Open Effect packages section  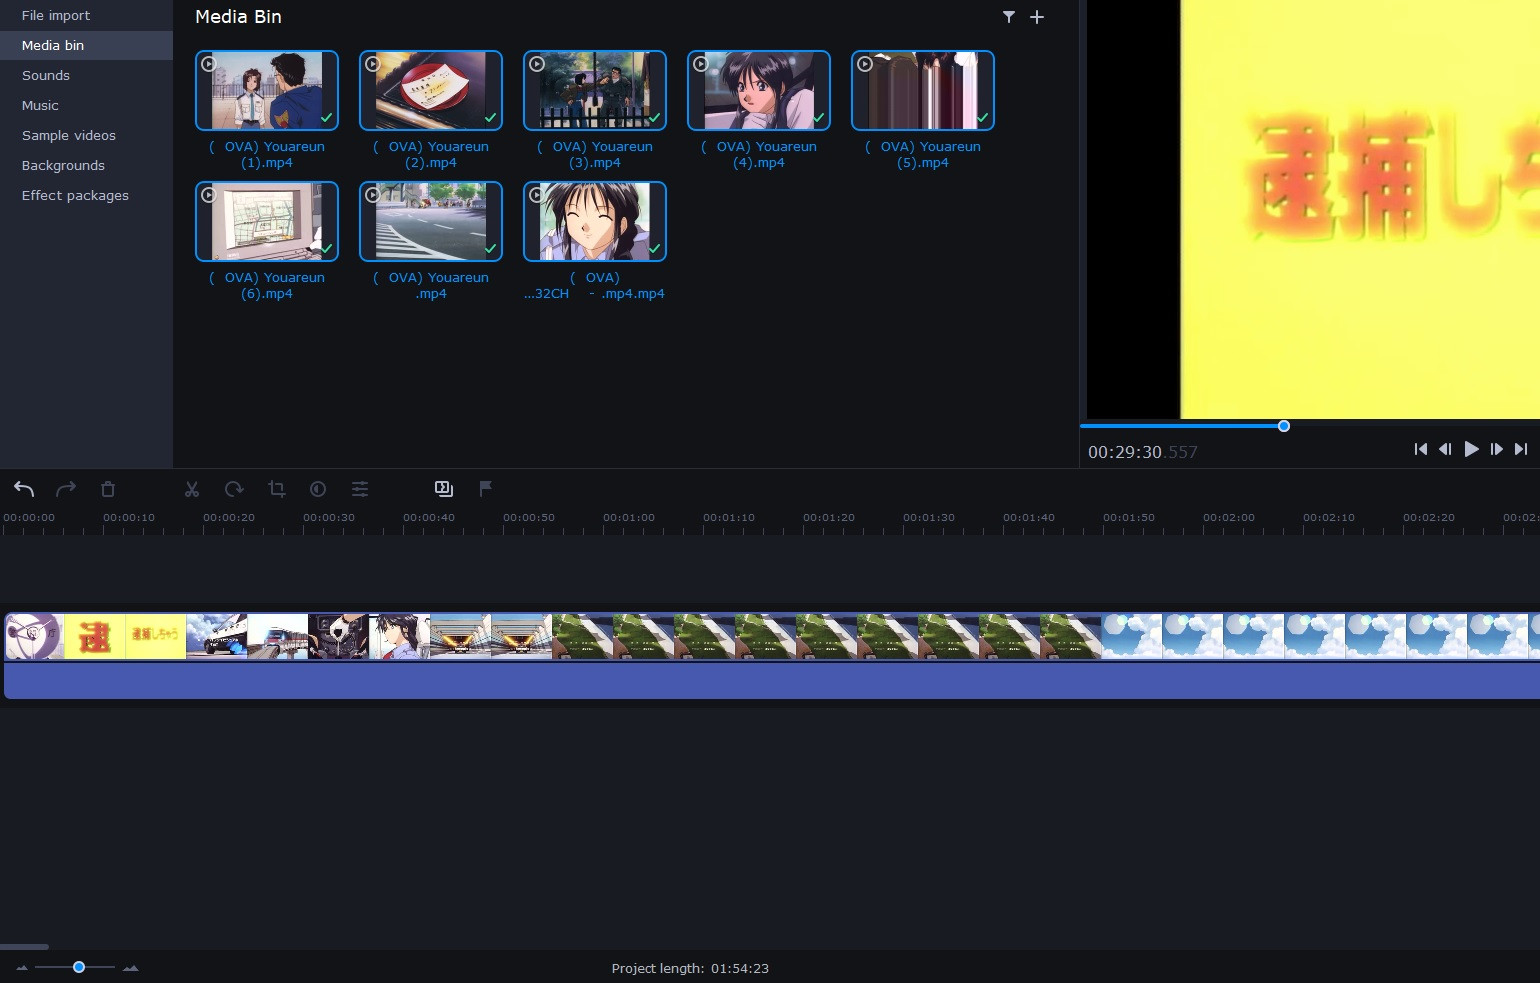[x=86, y=195]
